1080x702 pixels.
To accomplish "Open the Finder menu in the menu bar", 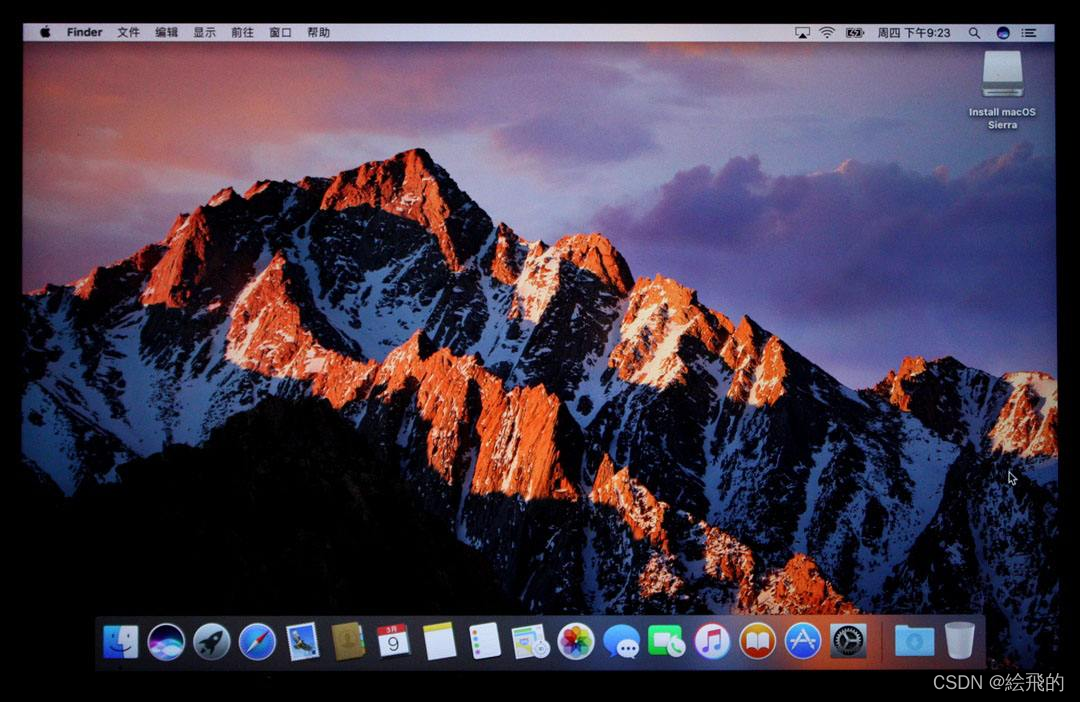I will pyautogui.click(x=84, y=32).
